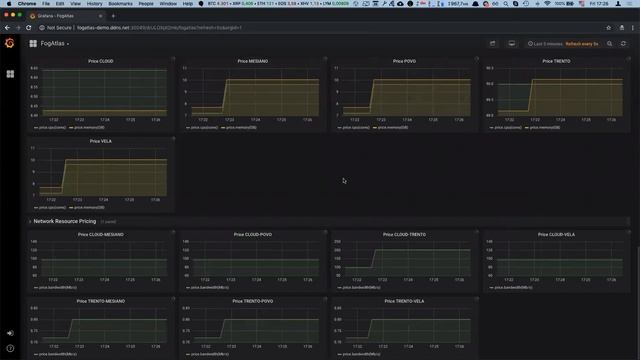Open Spotlight search in the macOS menu bar

pos(506,3)
